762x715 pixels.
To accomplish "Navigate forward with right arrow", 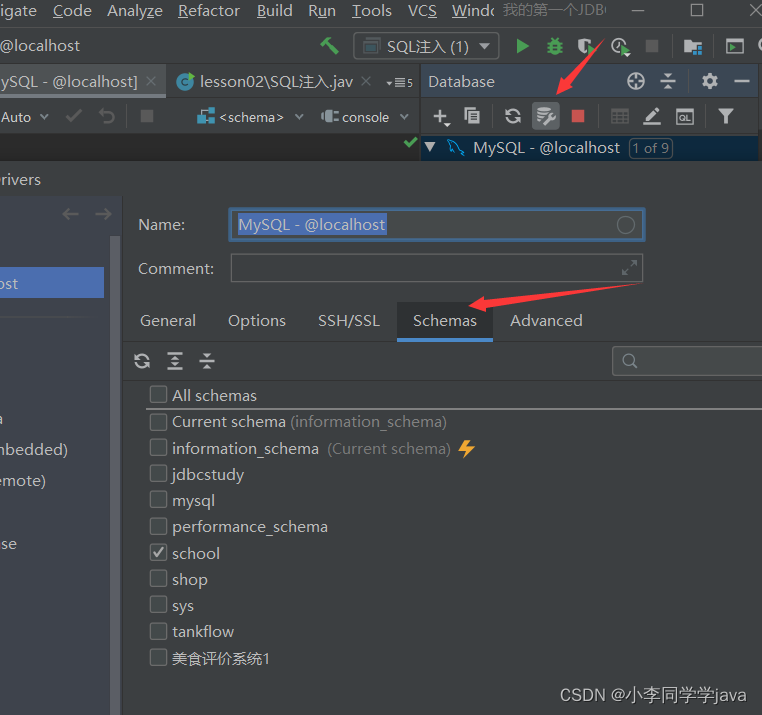I will [104, 214].
